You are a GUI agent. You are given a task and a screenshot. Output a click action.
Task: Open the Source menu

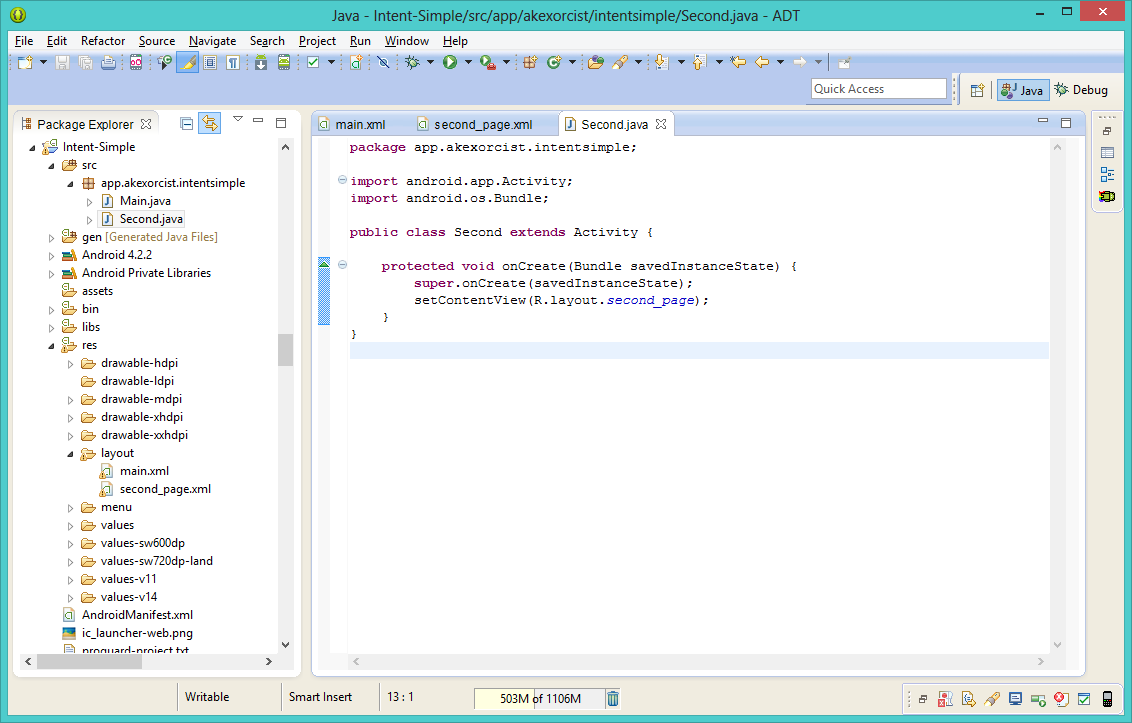click(157, 41)
